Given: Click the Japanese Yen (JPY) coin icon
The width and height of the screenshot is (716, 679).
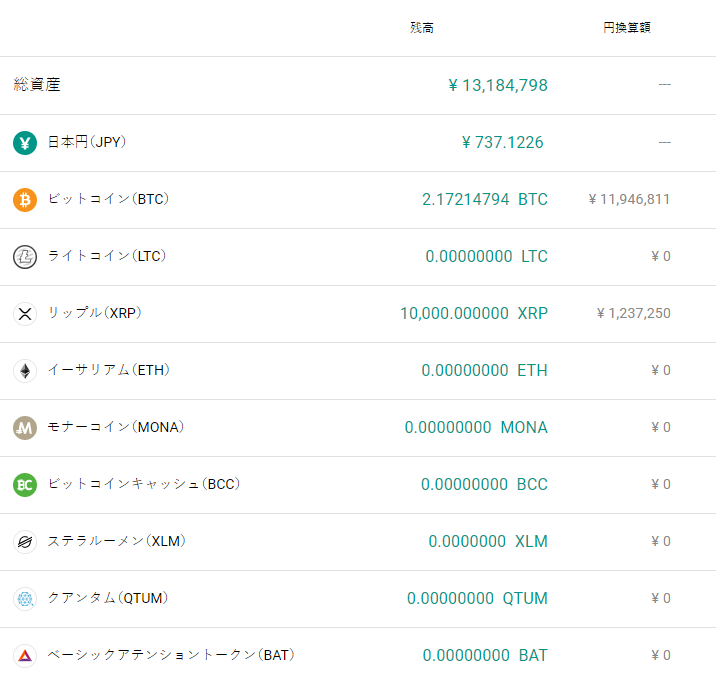Looking at the screenshot, I should (25, 143).
